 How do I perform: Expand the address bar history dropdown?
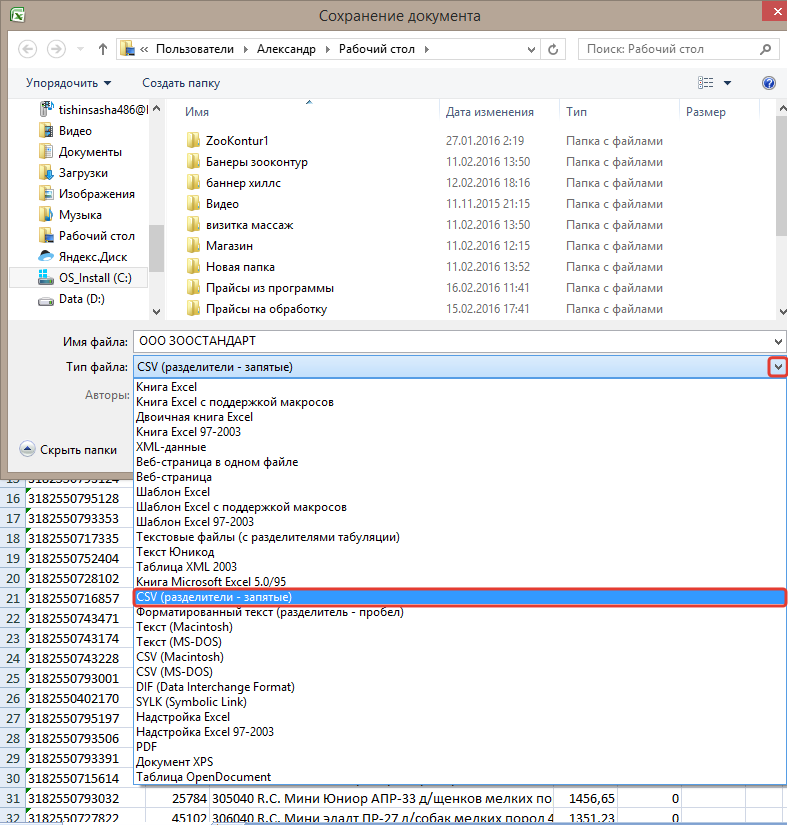tap(531, 49)
